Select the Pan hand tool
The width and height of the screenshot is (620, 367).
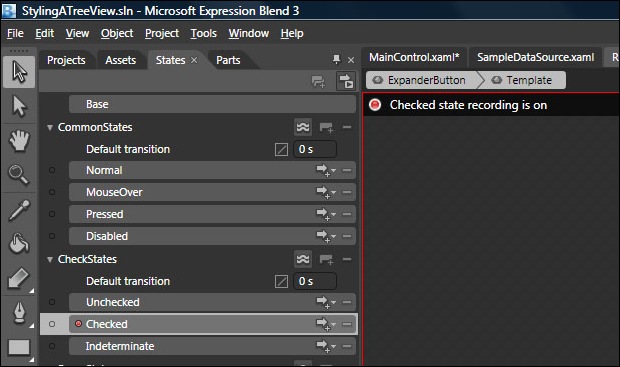pos(19,140)
